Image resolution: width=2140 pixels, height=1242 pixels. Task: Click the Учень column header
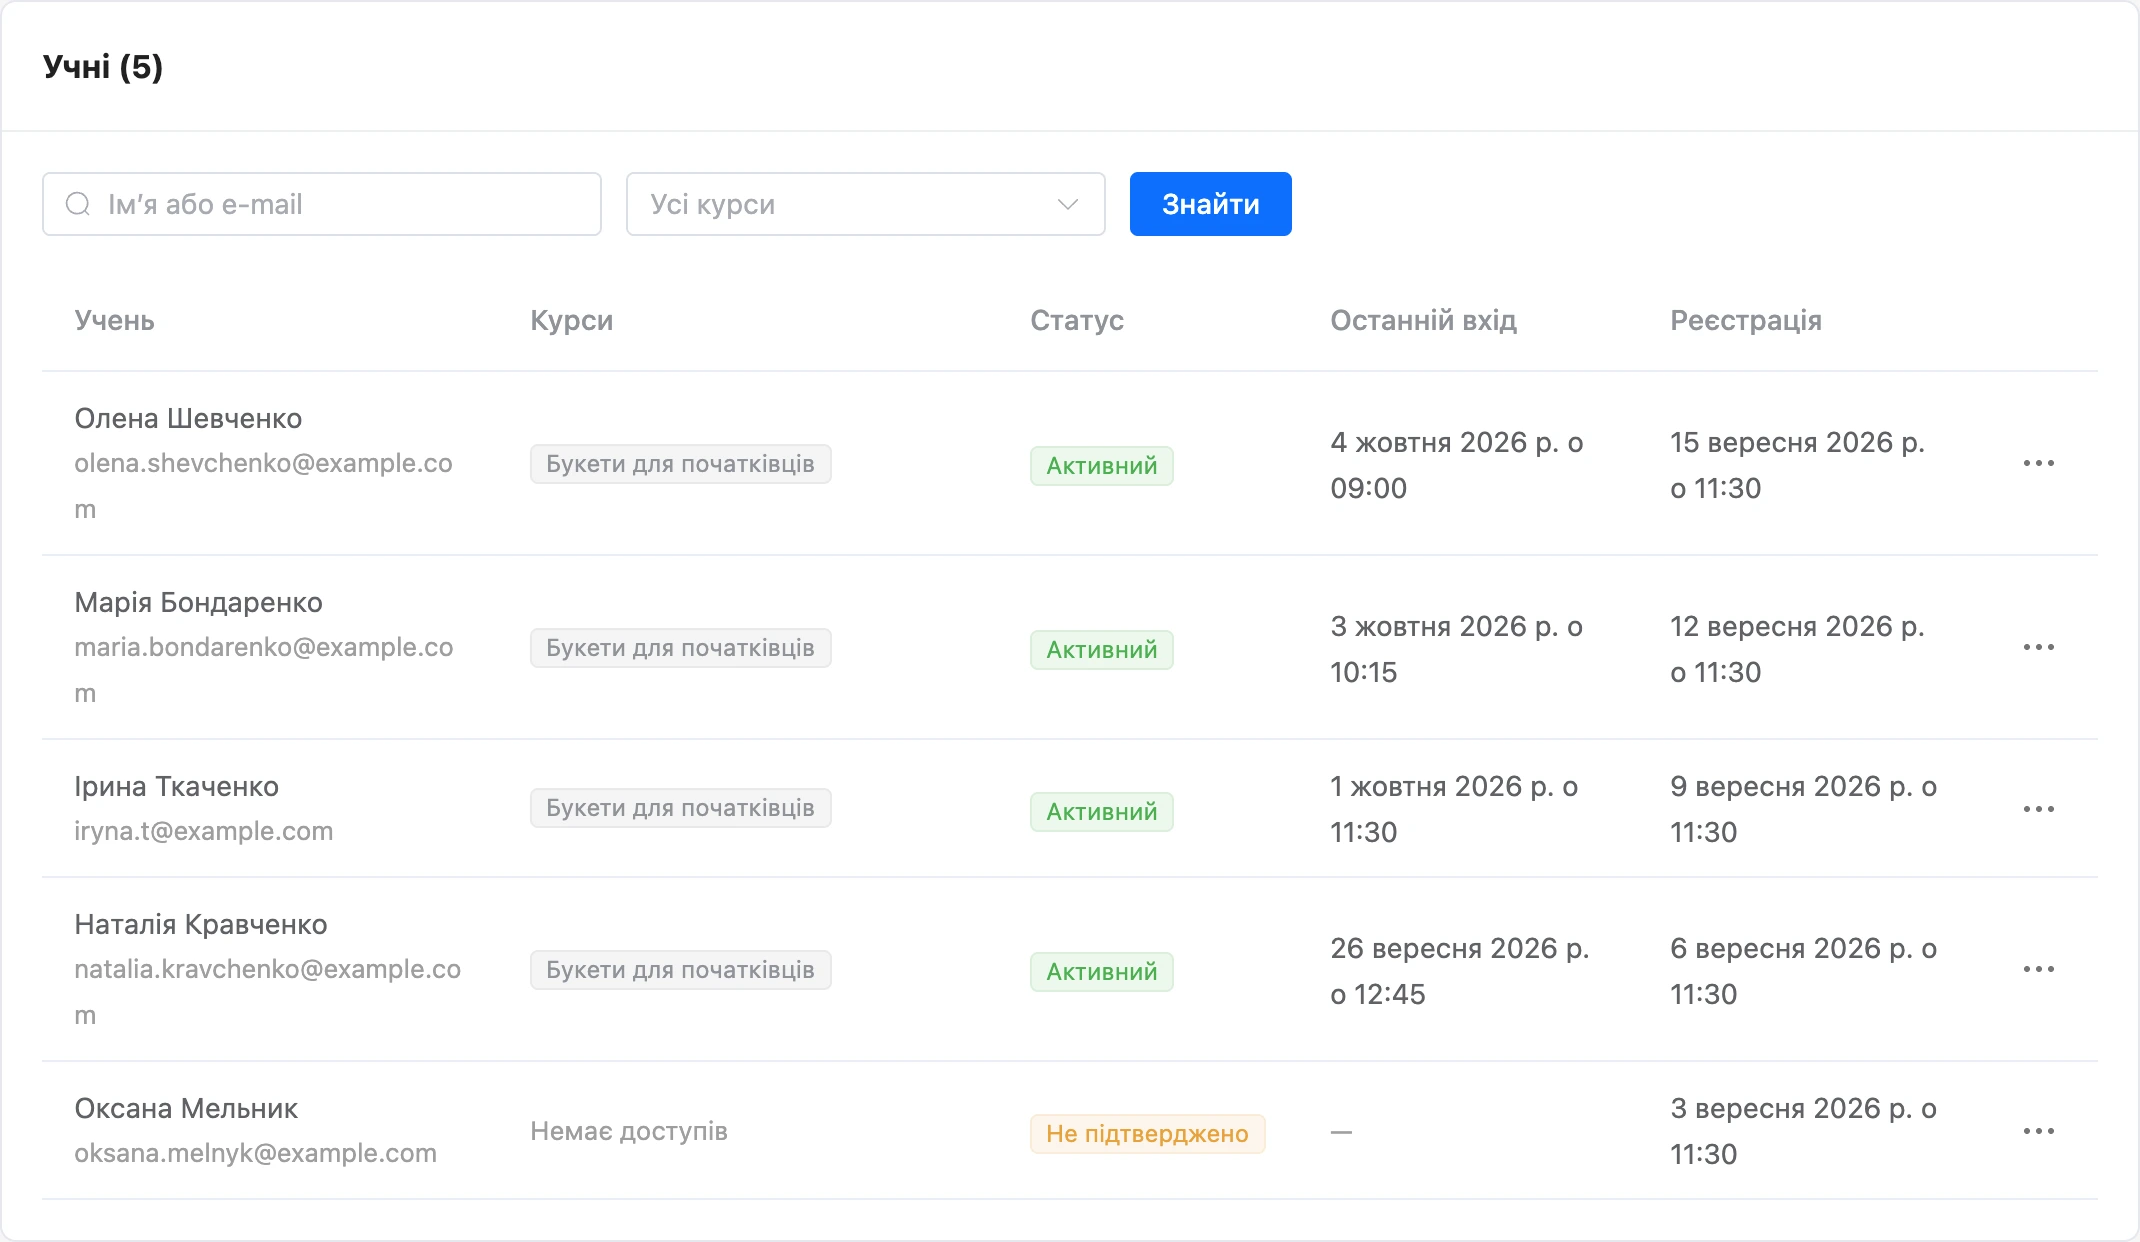coord(114,320)
